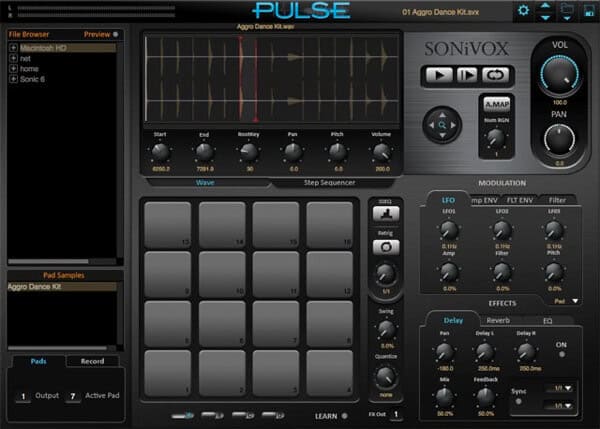Toggle the LEARN indicator
600x429 pixels.
point(345,416)
